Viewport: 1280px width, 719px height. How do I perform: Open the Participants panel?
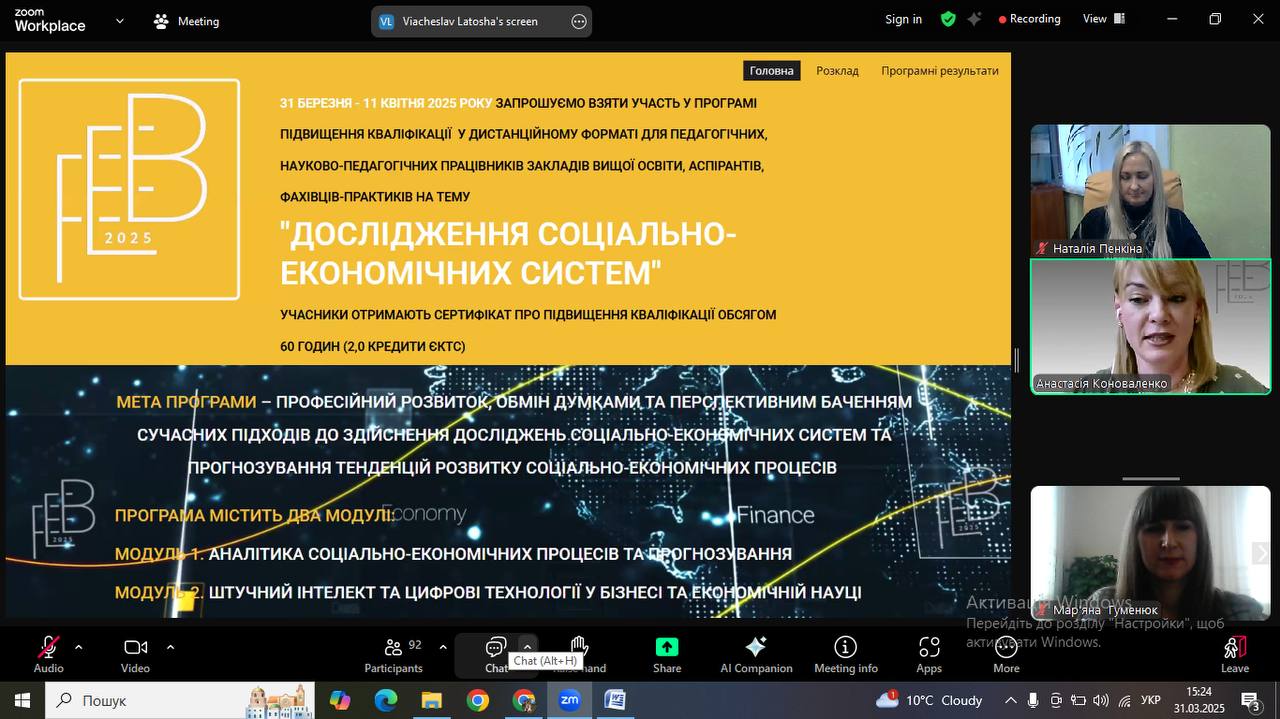[x=393, y=654]
